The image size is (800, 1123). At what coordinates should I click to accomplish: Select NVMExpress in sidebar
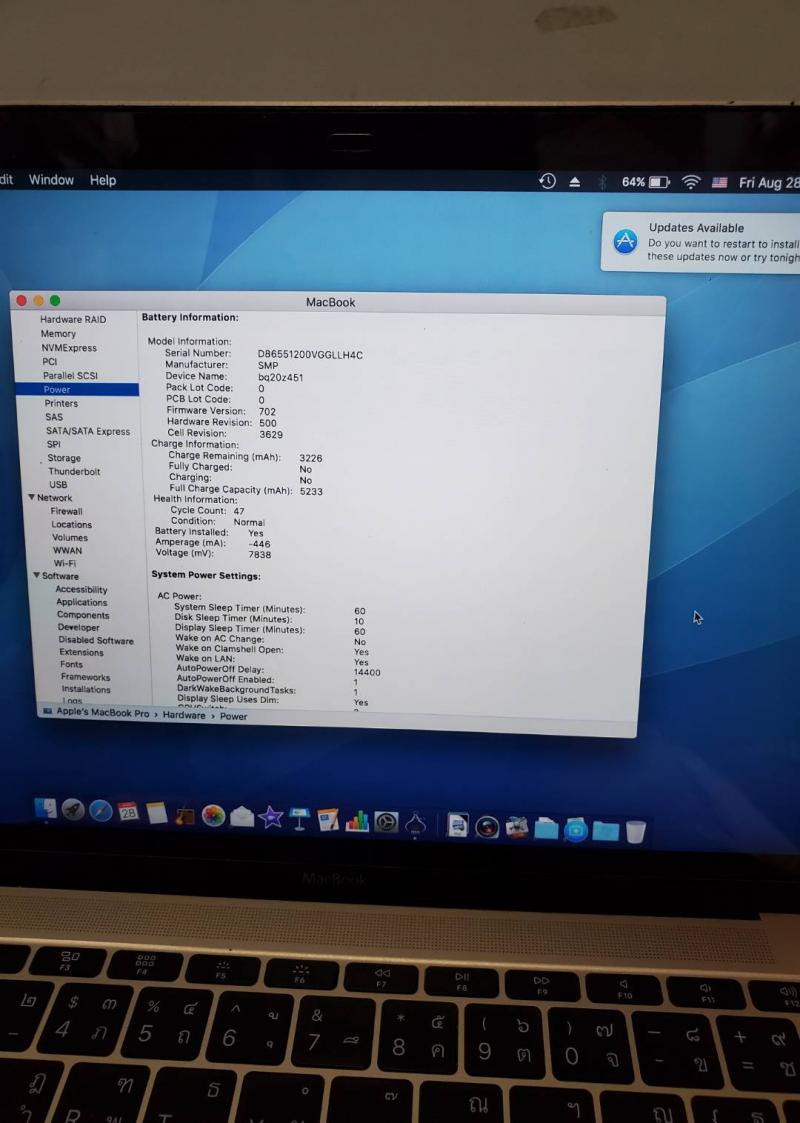(69, 348)
